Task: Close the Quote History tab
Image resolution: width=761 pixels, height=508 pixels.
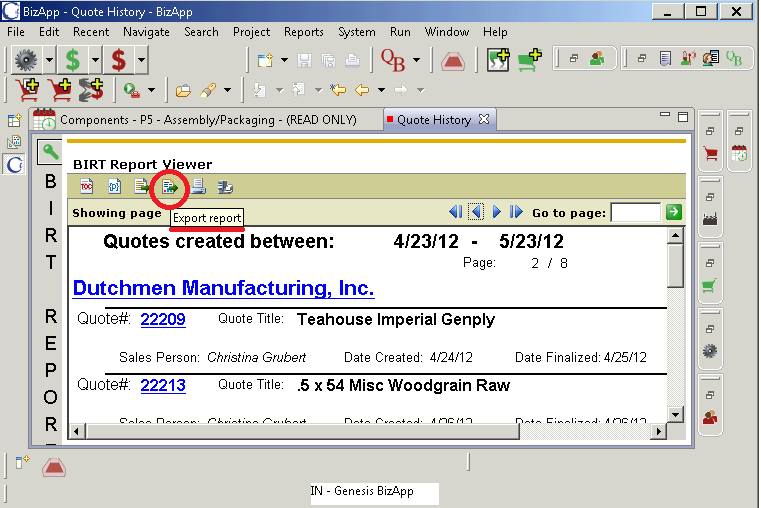Action: pos(484,119)
